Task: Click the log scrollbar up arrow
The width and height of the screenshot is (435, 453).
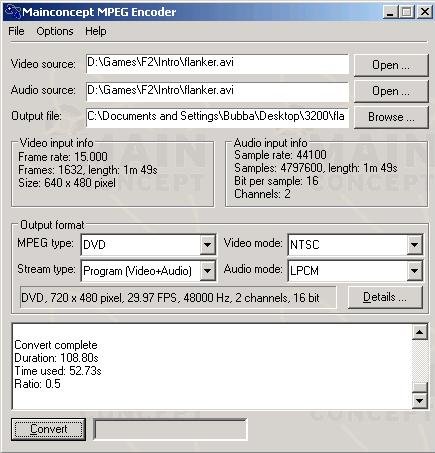Action: tap(419, 332)
